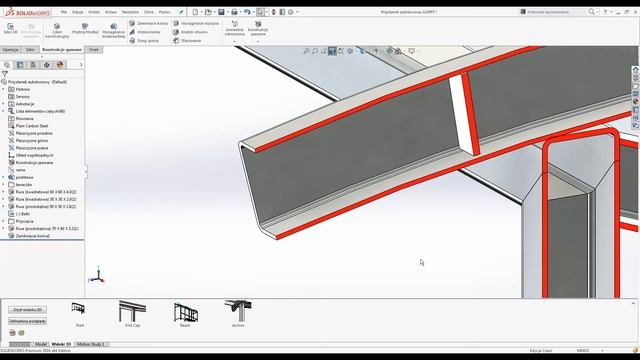This screenshot has height=360, width=640.
Task: Open dropdown under Geometria odniesienia
Action: click(x=235, y=42)
